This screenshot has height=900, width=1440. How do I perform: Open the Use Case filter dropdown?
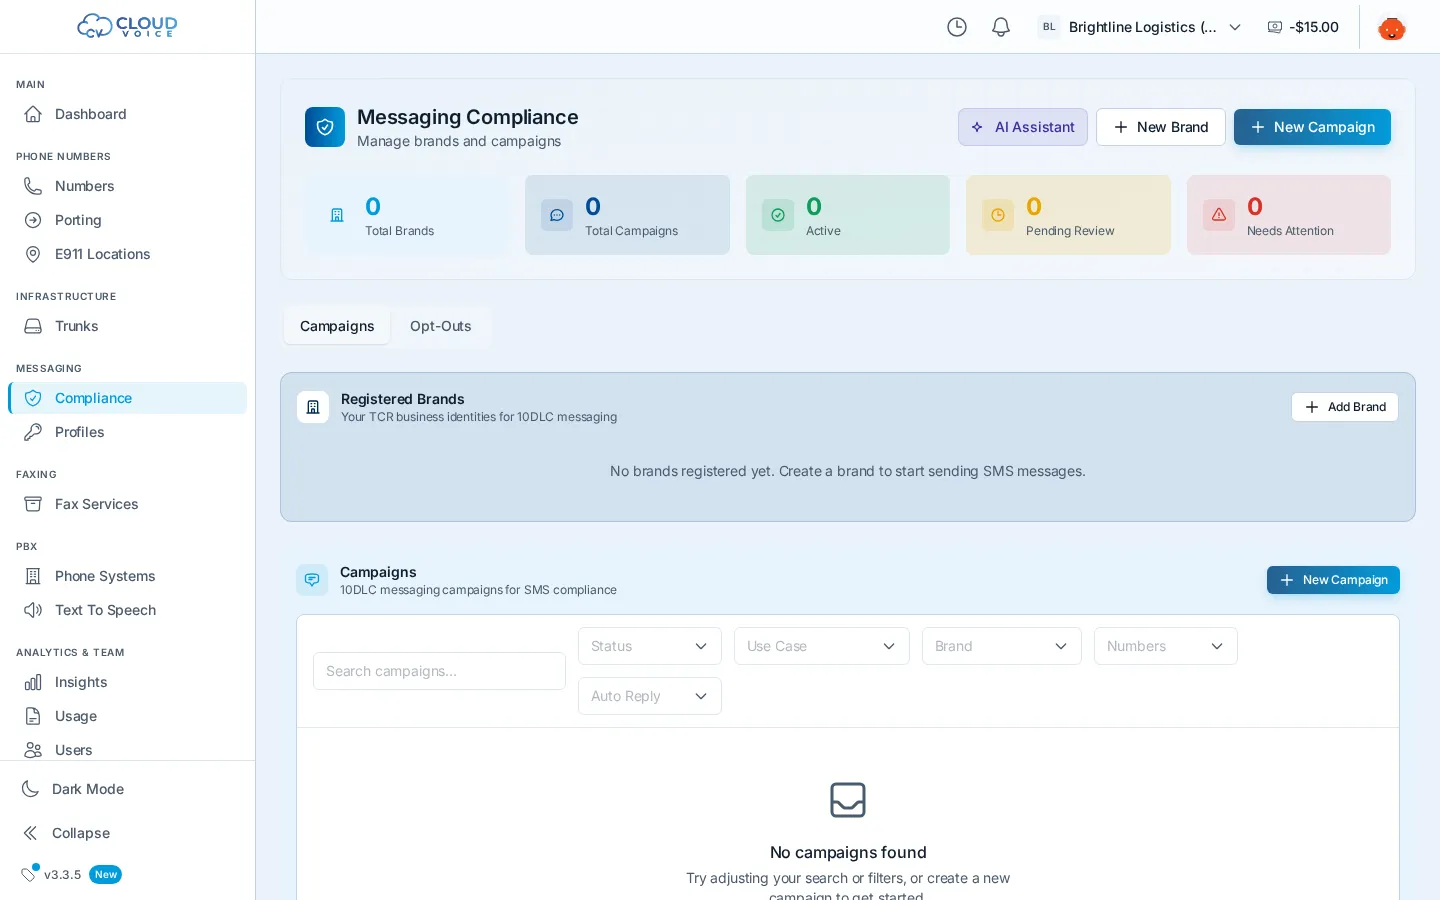pyautogui.click(x=822, y=646)
